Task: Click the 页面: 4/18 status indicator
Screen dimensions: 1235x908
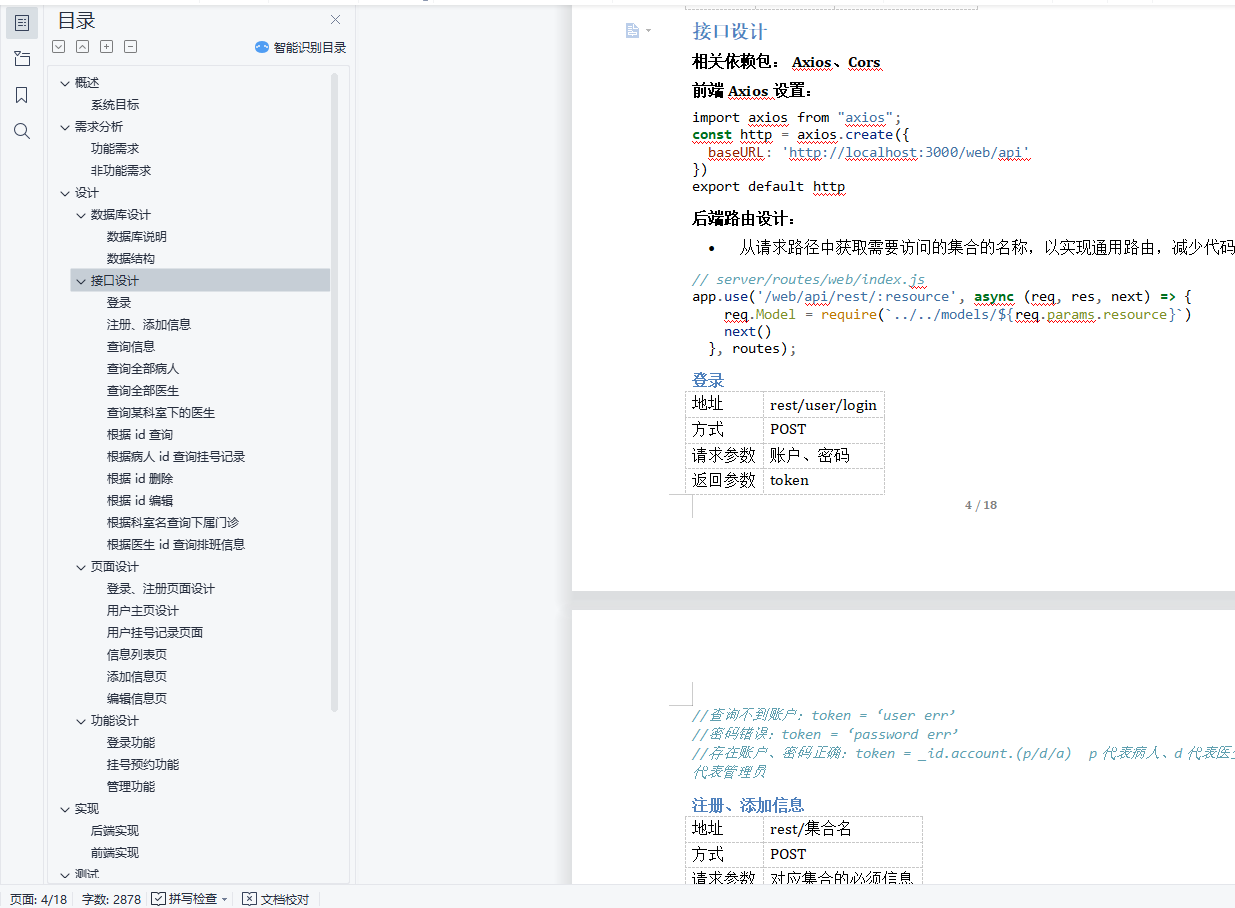Action: pyautogui.click(x=39, y=899)
